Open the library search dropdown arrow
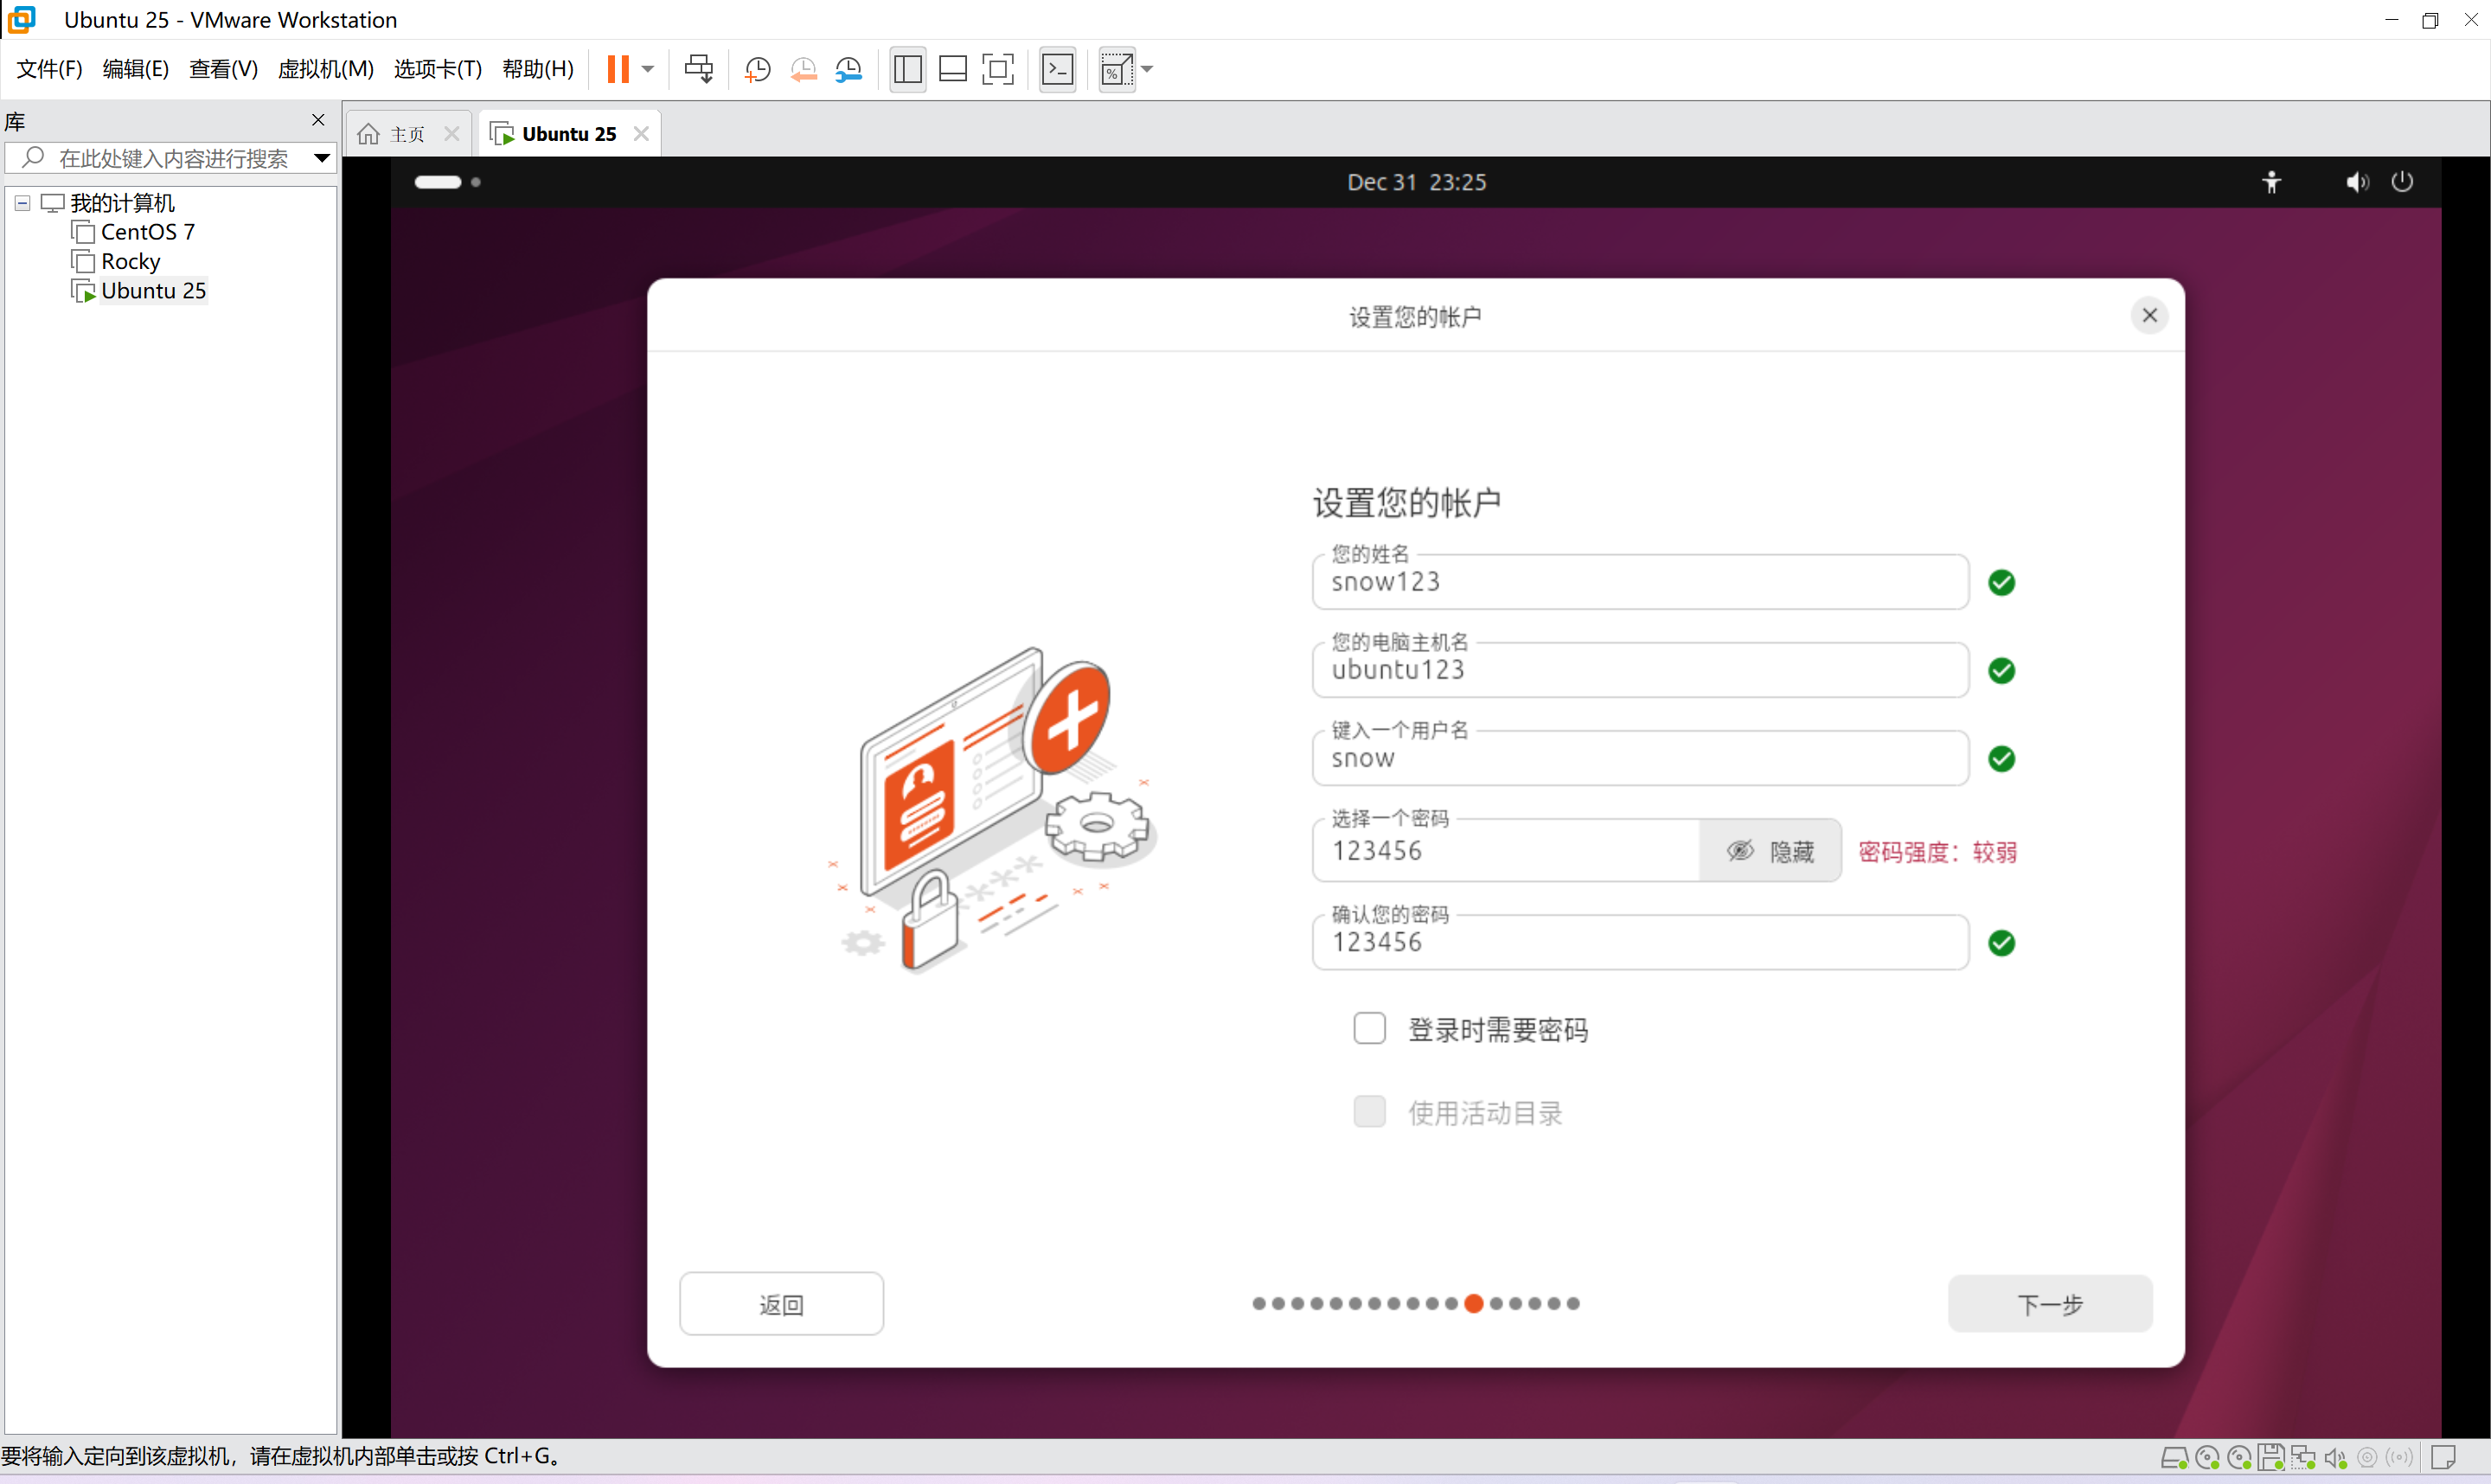 point(322,158)
